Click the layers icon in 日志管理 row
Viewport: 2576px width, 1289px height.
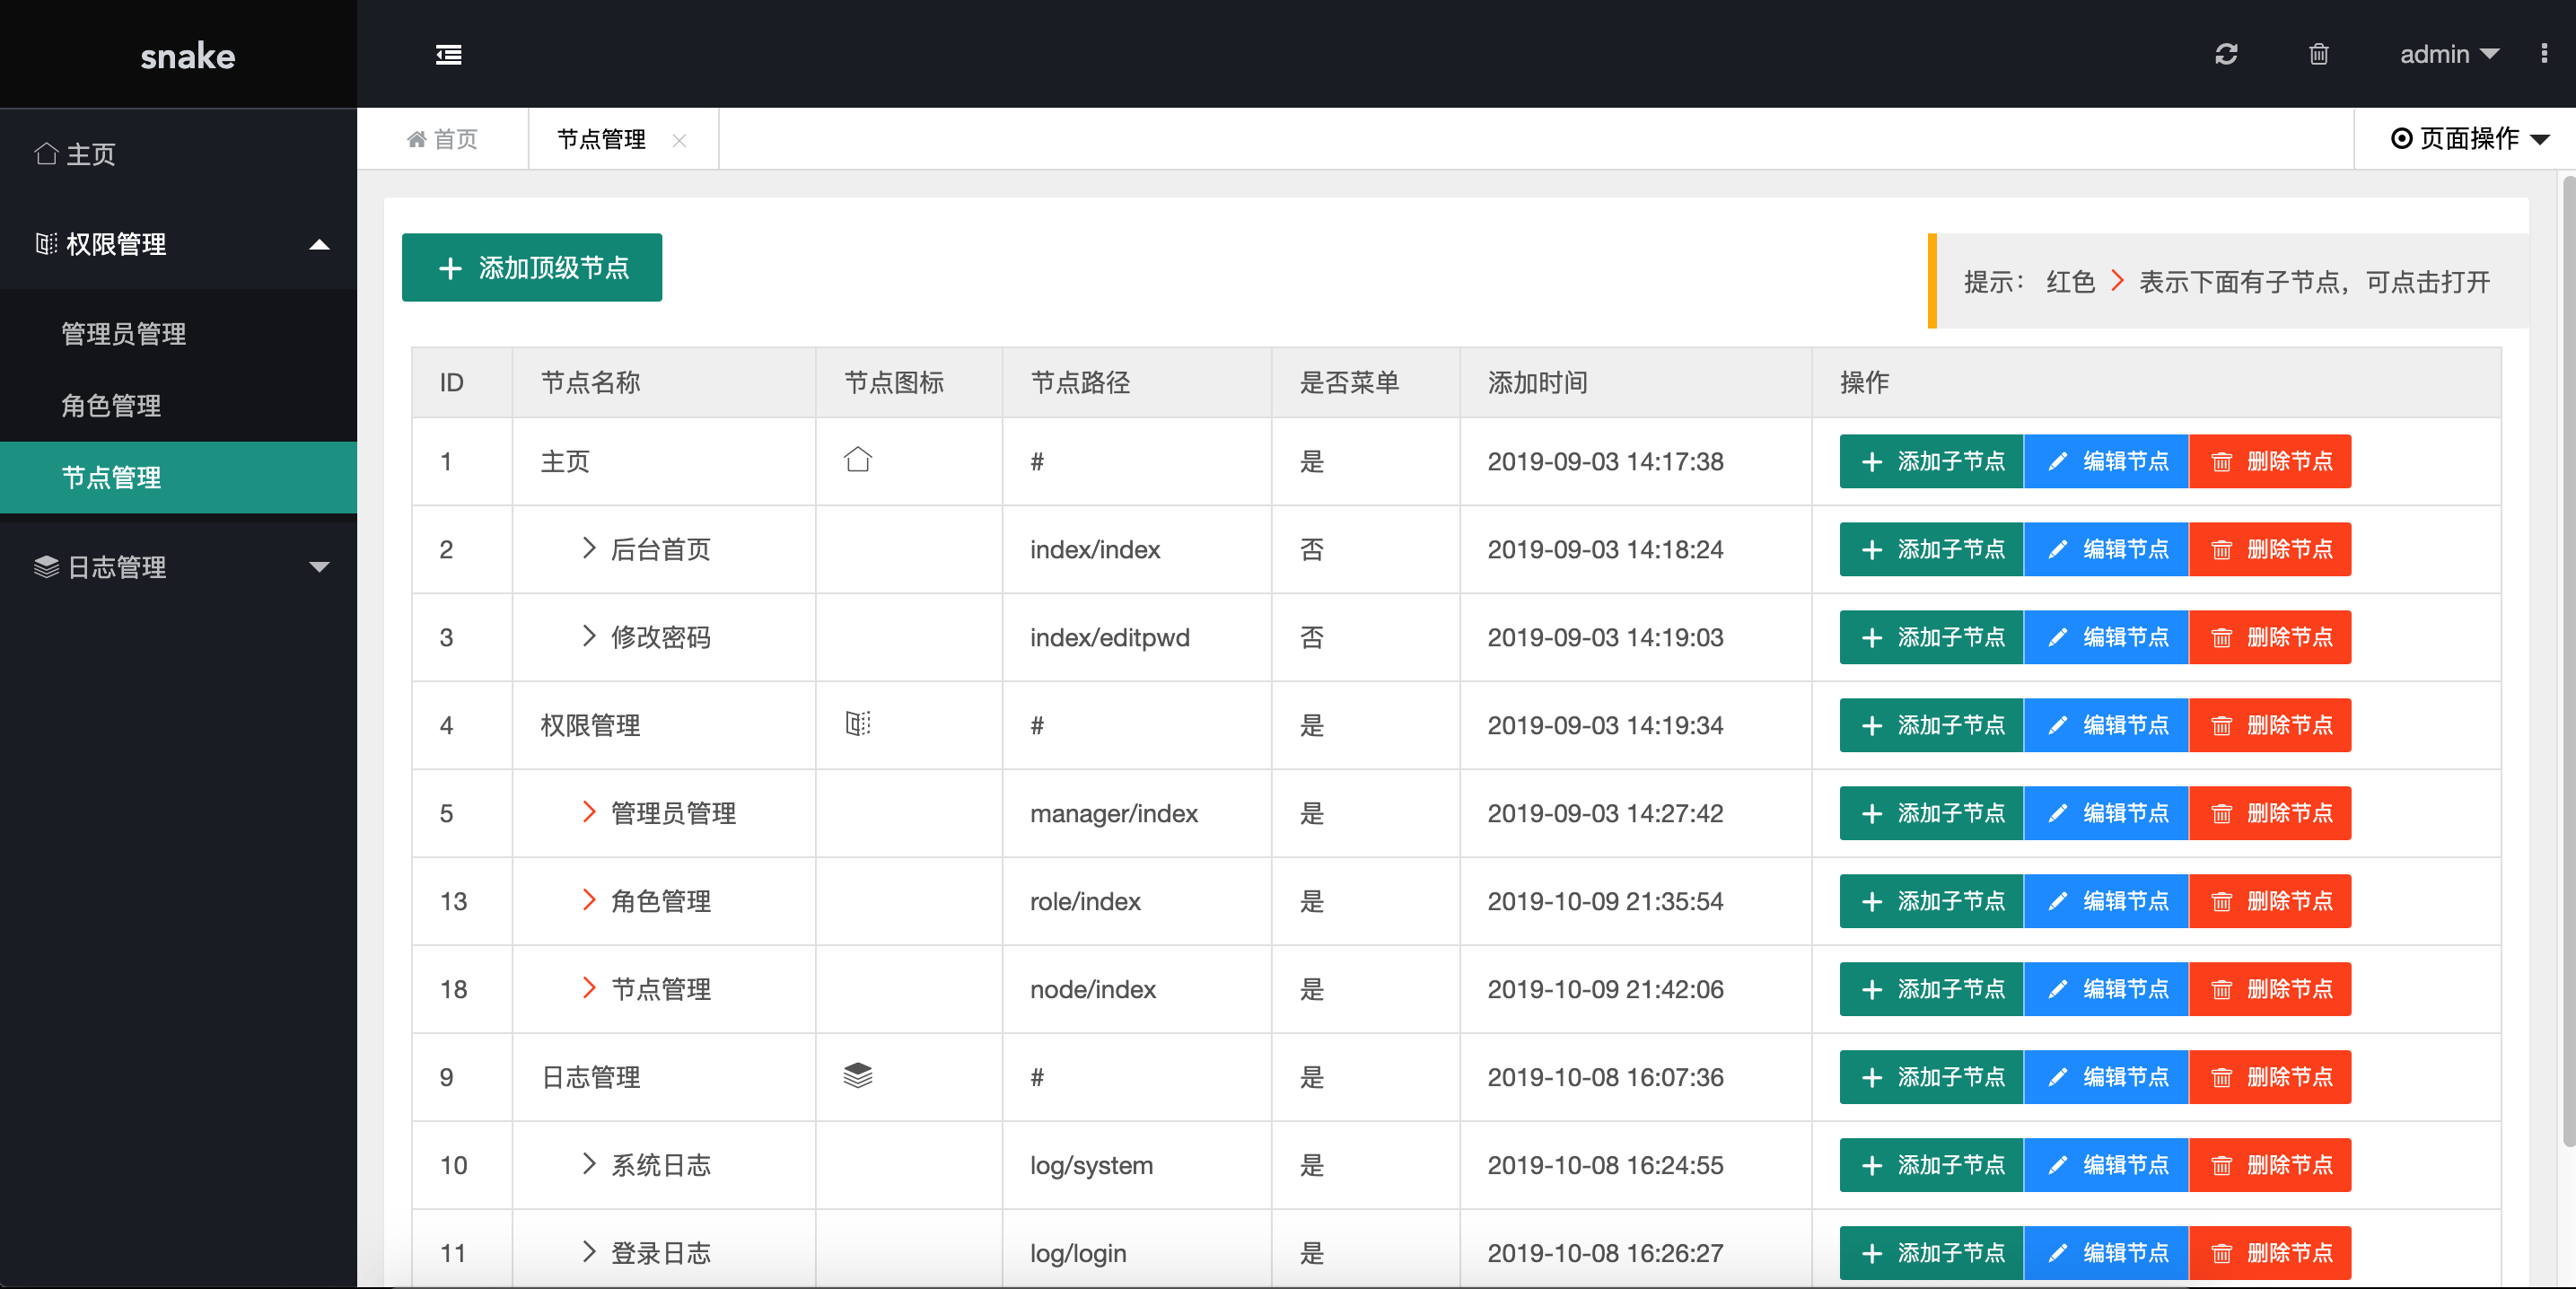(x=858, y=1076)
